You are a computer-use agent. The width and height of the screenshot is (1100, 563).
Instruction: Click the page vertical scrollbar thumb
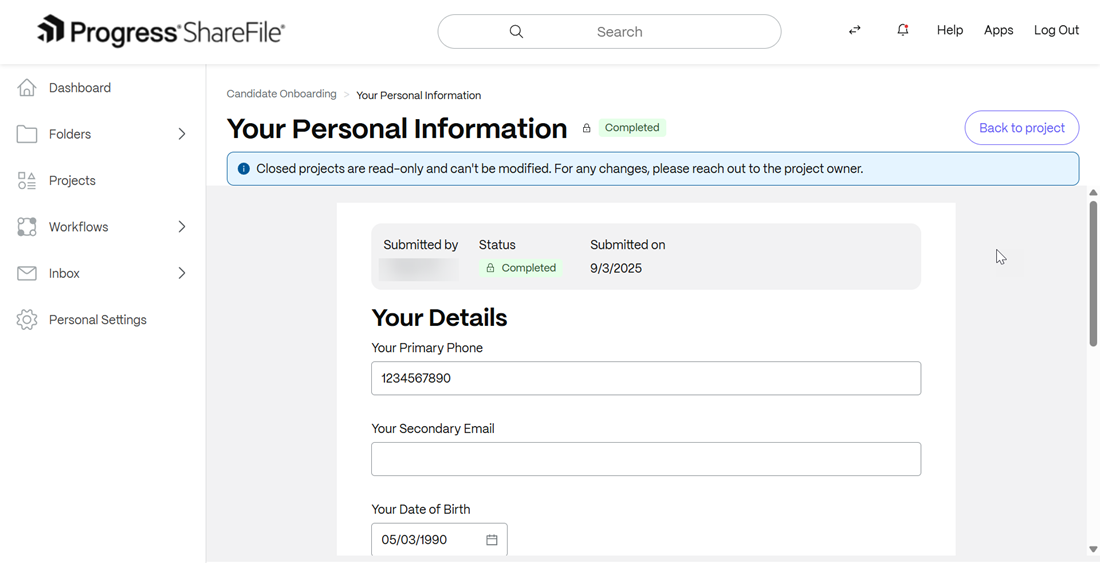coord(1093,273)
